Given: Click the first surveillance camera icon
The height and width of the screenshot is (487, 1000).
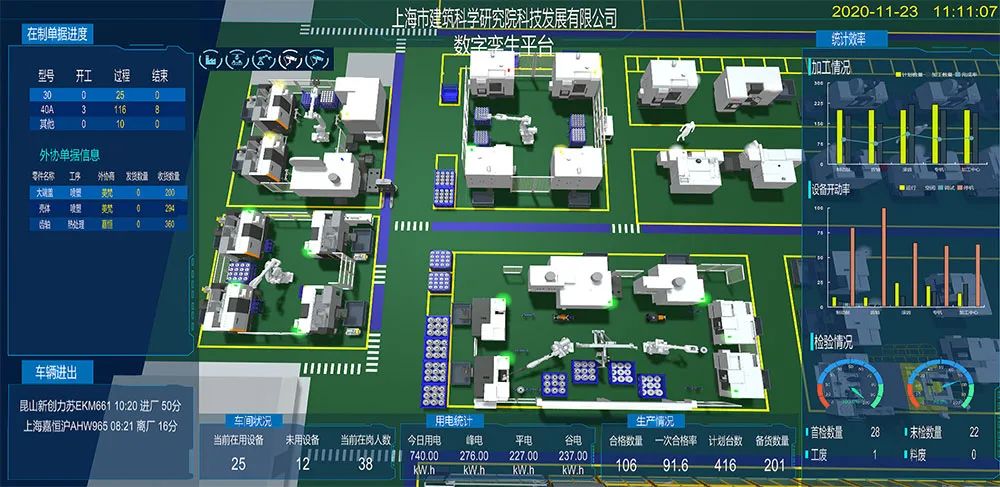Looking at the screenshot, I should click(292, 59).
